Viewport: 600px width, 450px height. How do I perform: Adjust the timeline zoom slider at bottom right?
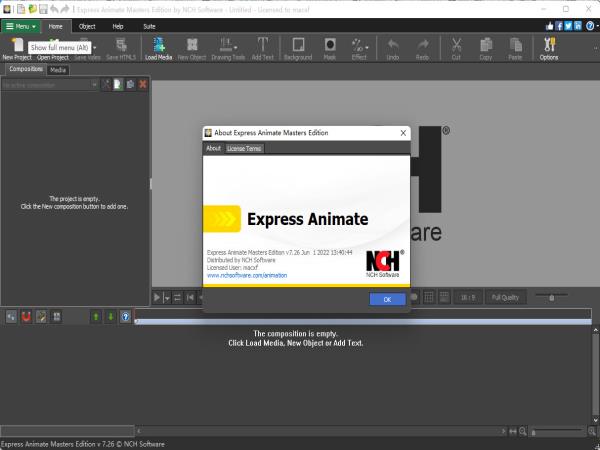558,432
